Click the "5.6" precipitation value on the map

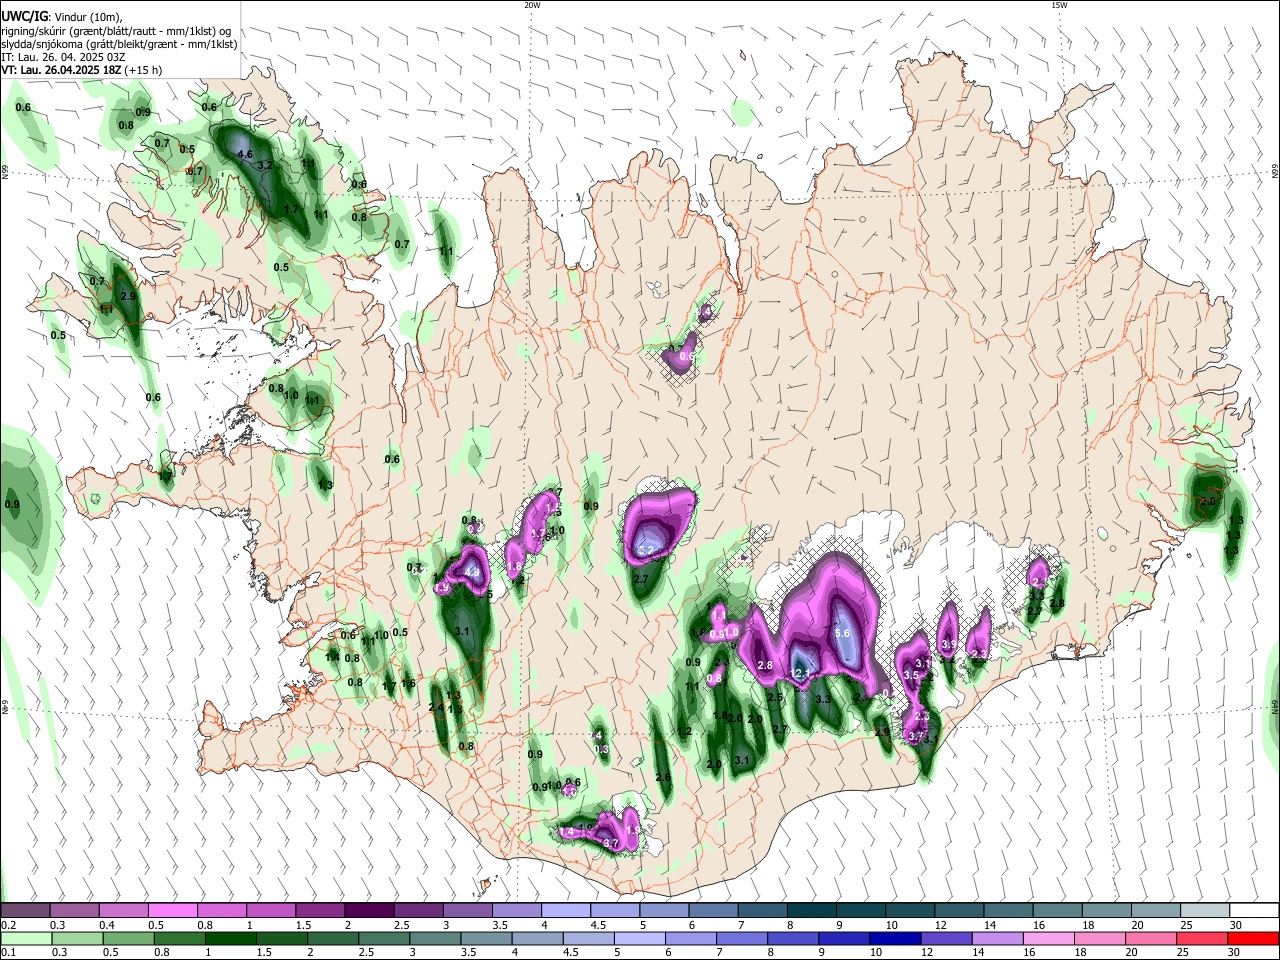coord(842,633)
